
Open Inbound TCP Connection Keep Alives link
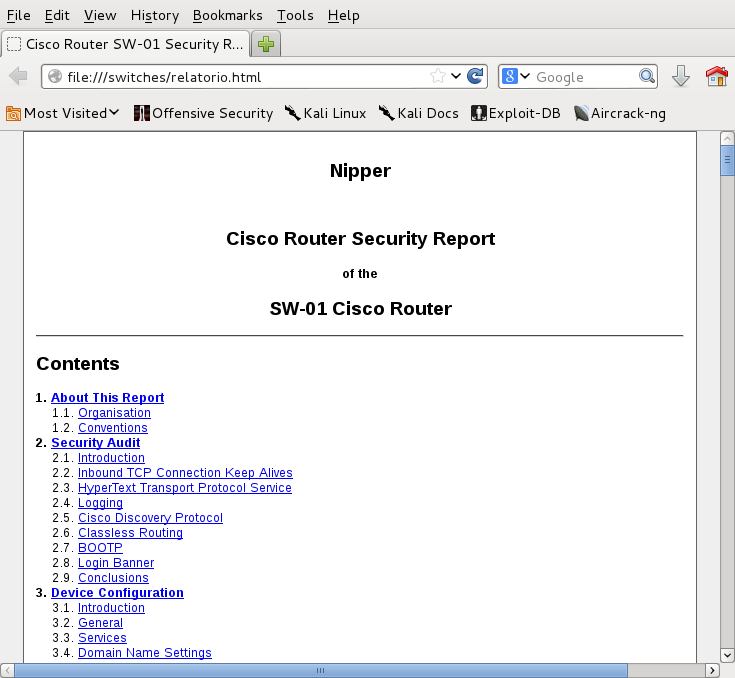point(185,473)
